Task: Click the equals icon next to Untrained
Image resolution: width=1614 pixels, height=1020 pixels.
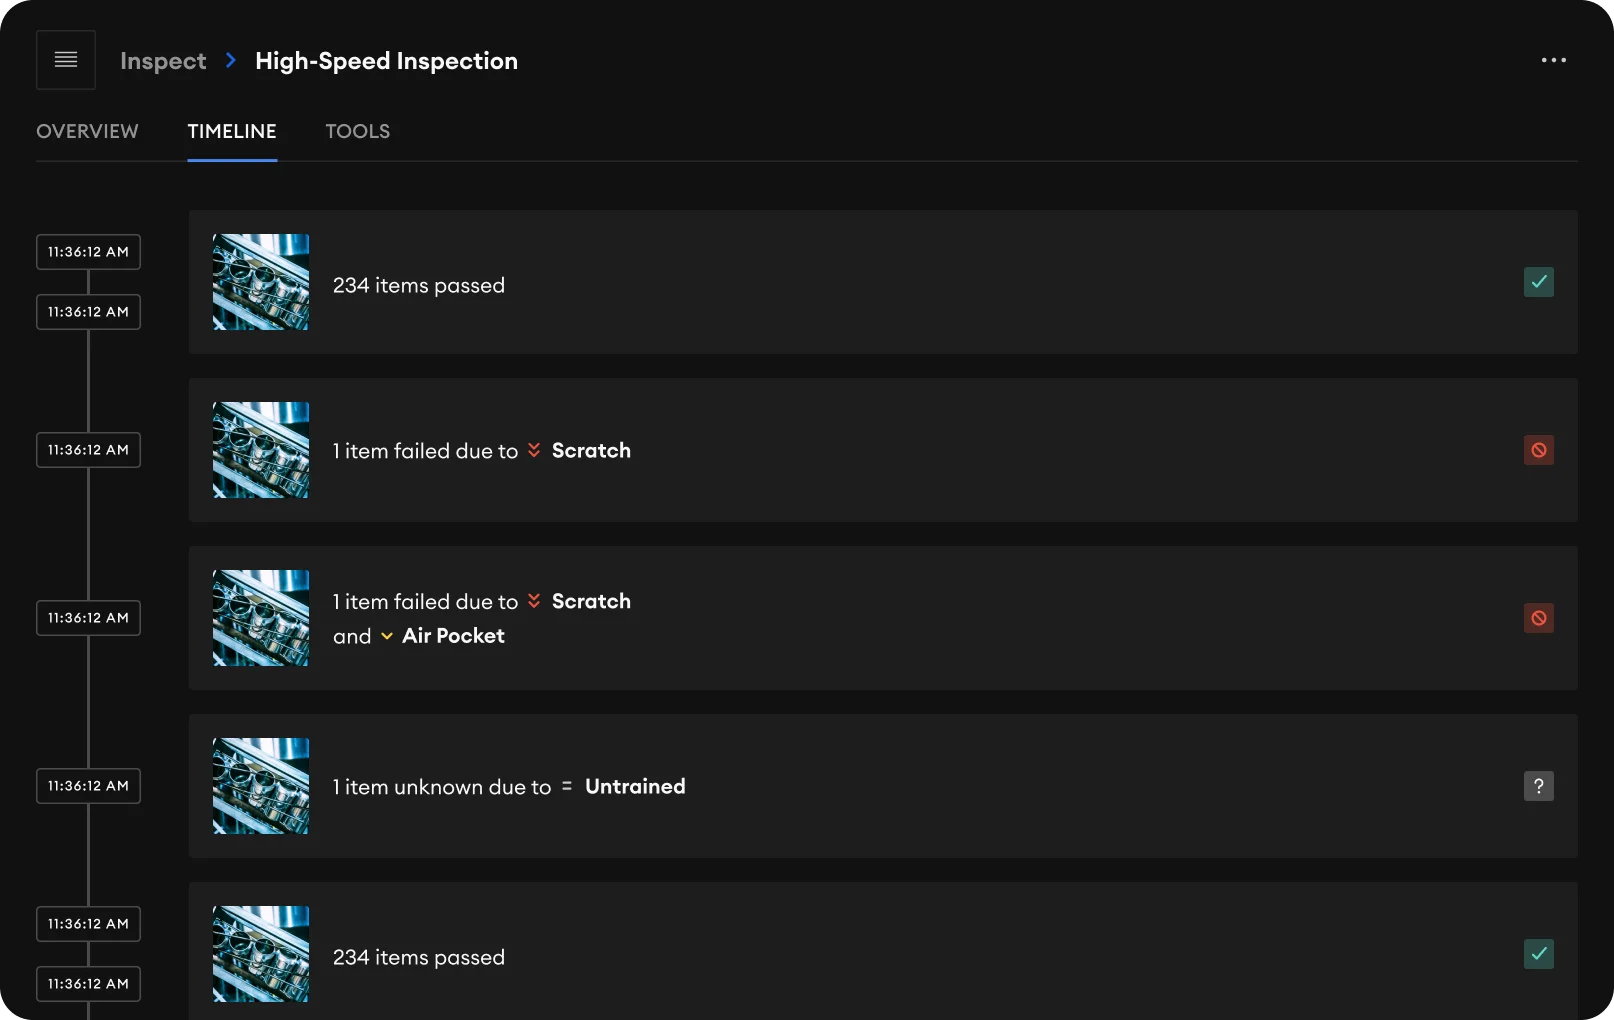Action: [x=565, y=786]
